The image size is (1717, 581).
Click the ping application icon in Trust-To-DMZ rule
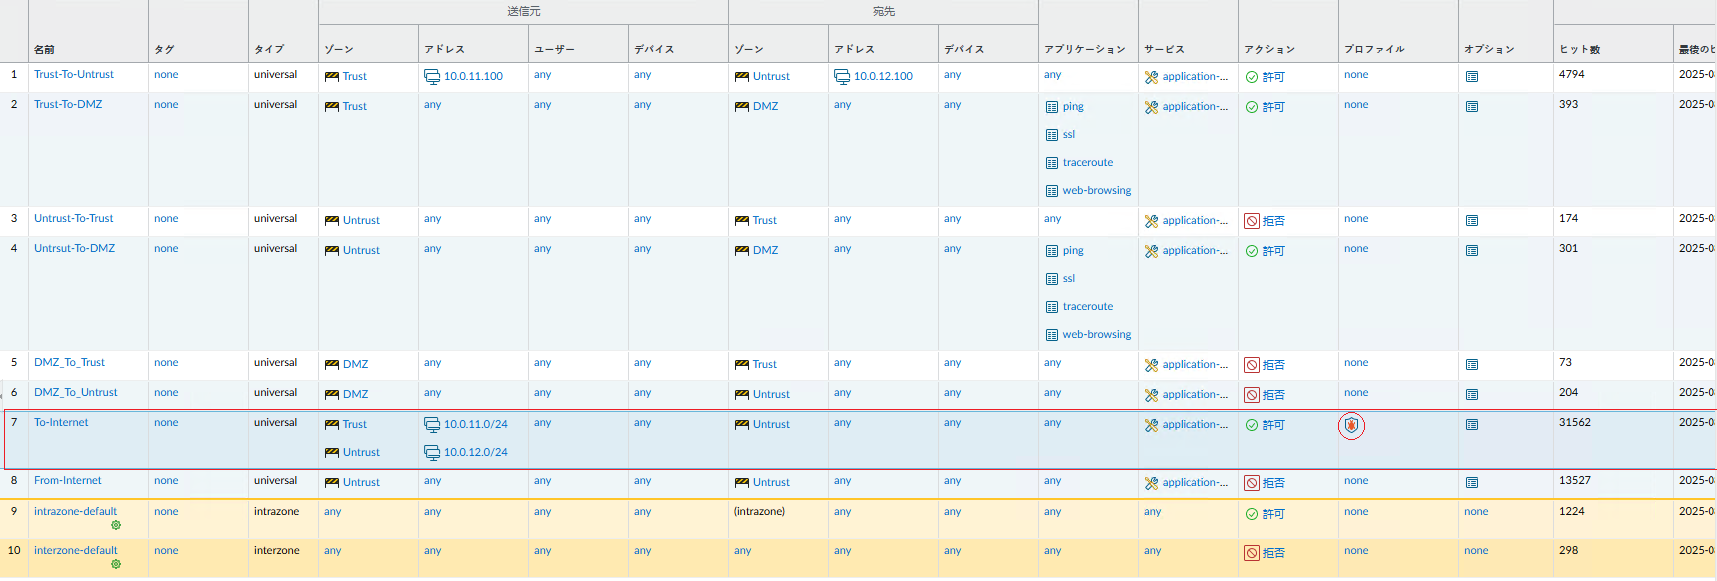pyautogui.click(x=1051, y=107)
